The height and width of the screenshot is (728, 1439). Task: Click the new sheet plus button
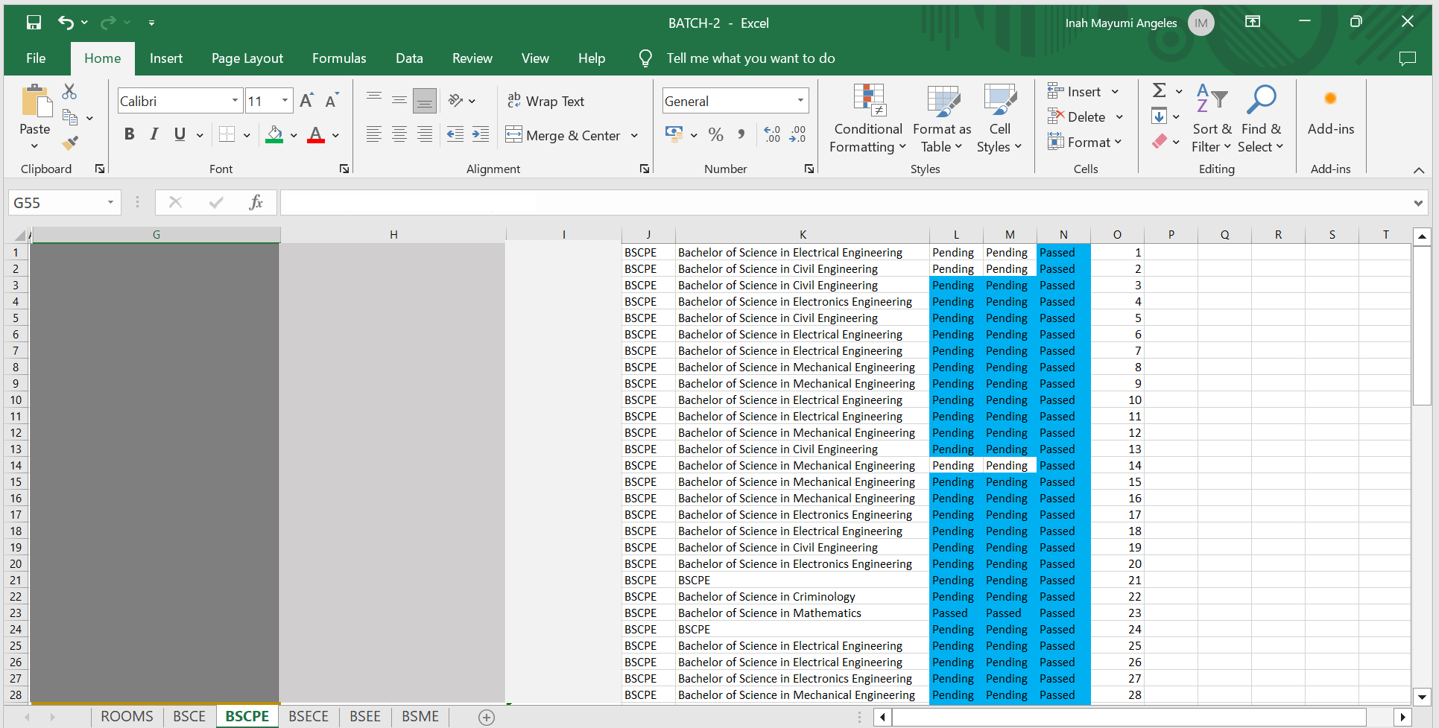(x=486, y=717)
